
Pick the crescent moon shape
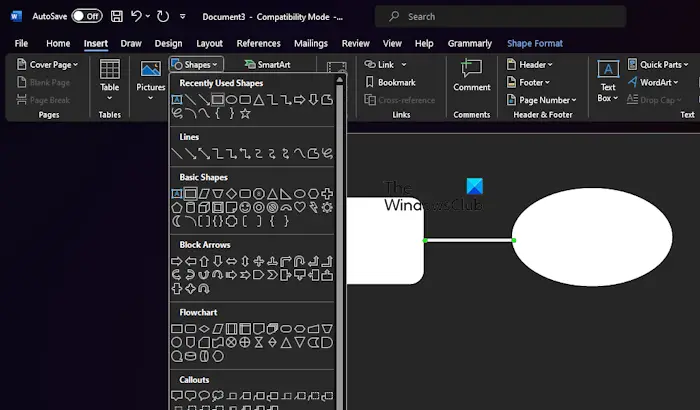[177, 221]
